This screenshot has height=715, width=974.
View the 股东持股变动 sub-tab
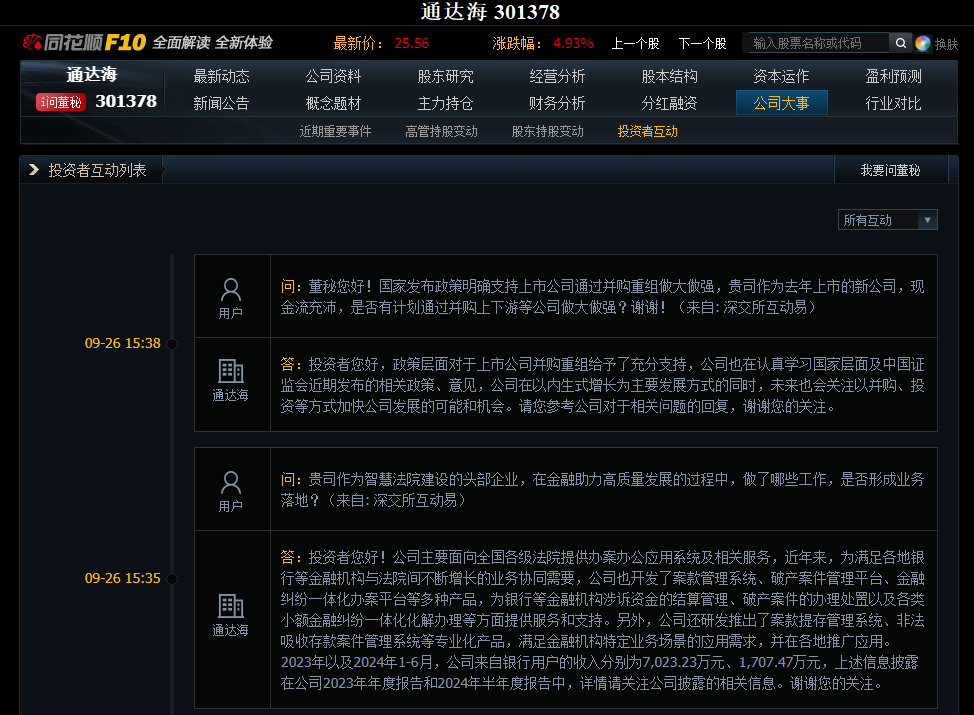(x=548, y=131)
